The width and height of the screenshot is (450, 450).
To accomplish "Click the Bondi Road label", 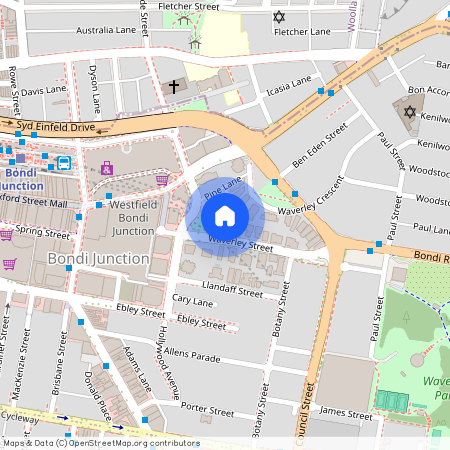I will pyautogui.click(x=432, y=257).
